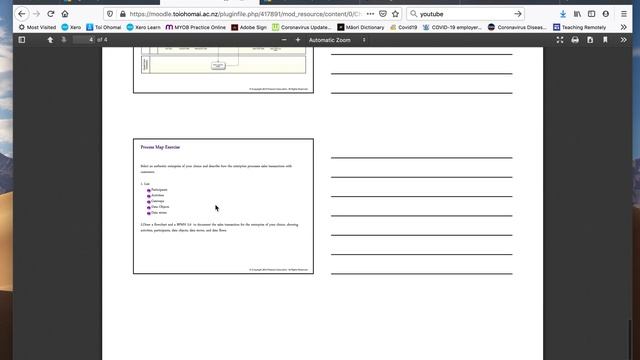Show more bookmarks with the chevron
This screenshot has height=360, width=640.
[623, 27]
